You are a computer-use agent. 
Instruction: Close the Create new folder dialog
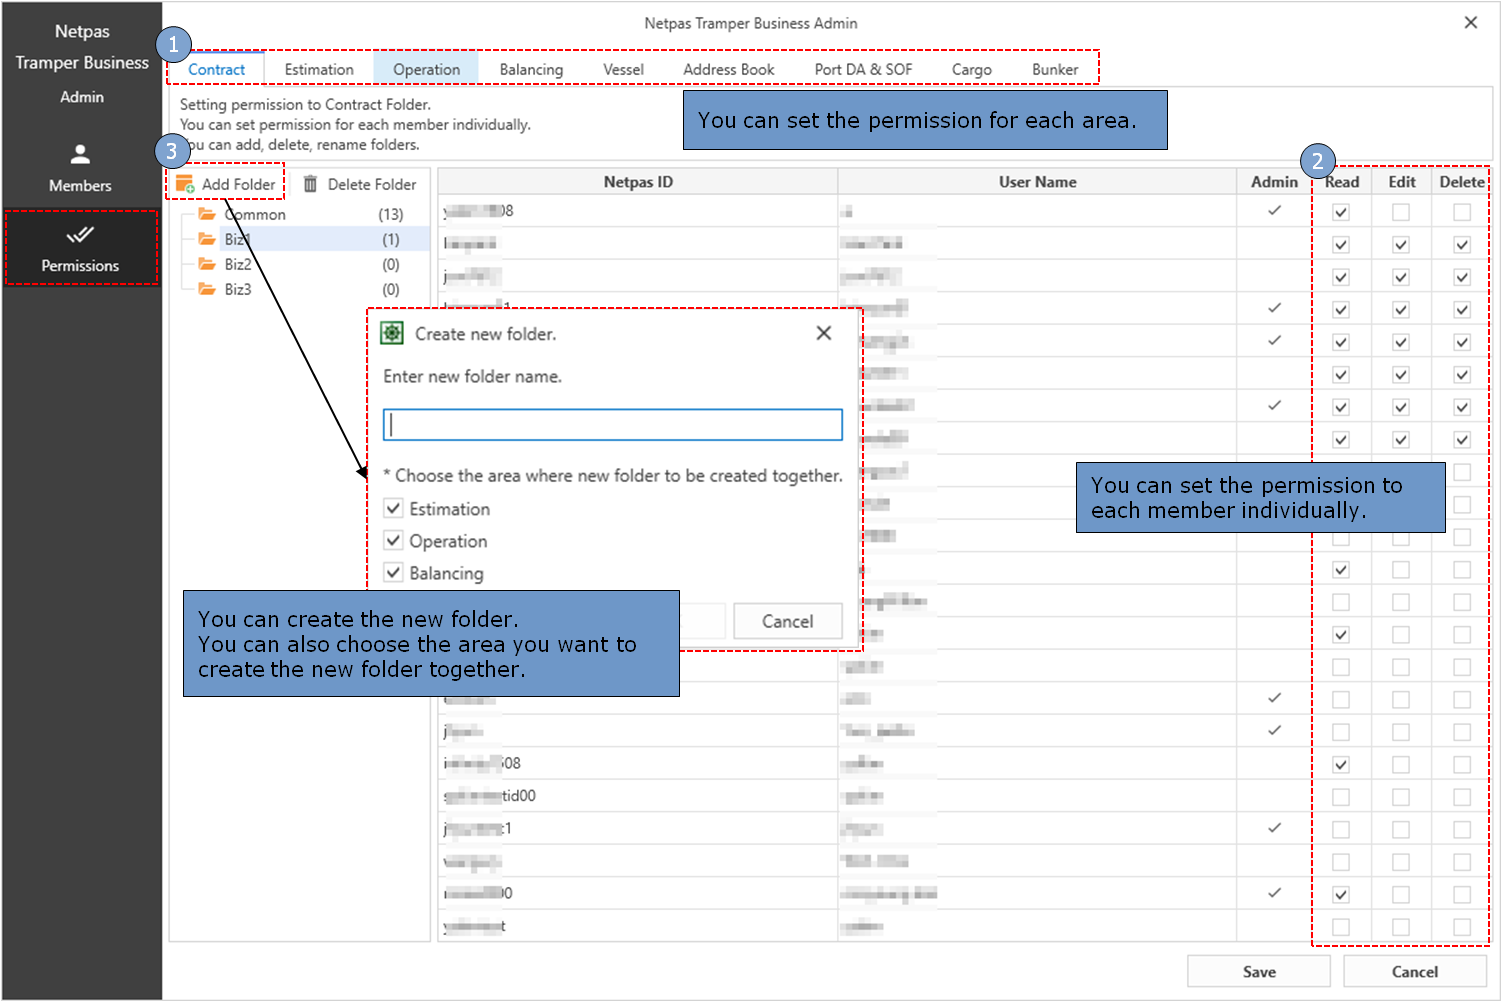click(x=823, y=333)
